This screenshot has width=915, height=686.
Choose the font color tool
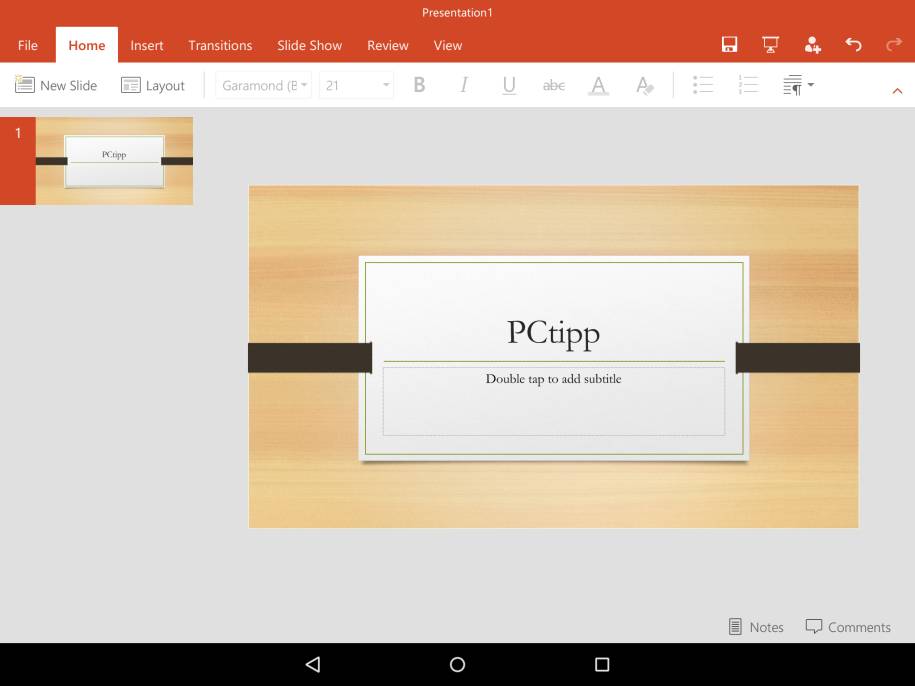pos(598,86)
